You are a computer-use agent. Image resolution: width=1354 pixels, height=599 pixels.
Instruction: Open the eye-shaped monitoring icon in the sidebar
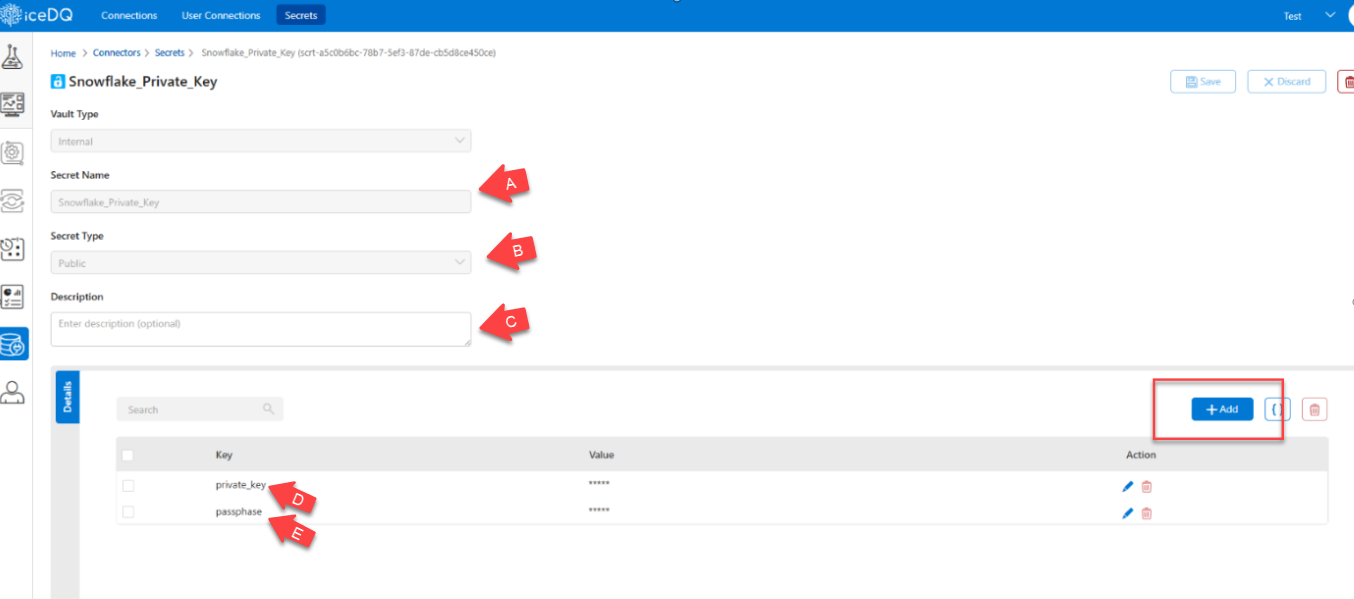[14, 201]
